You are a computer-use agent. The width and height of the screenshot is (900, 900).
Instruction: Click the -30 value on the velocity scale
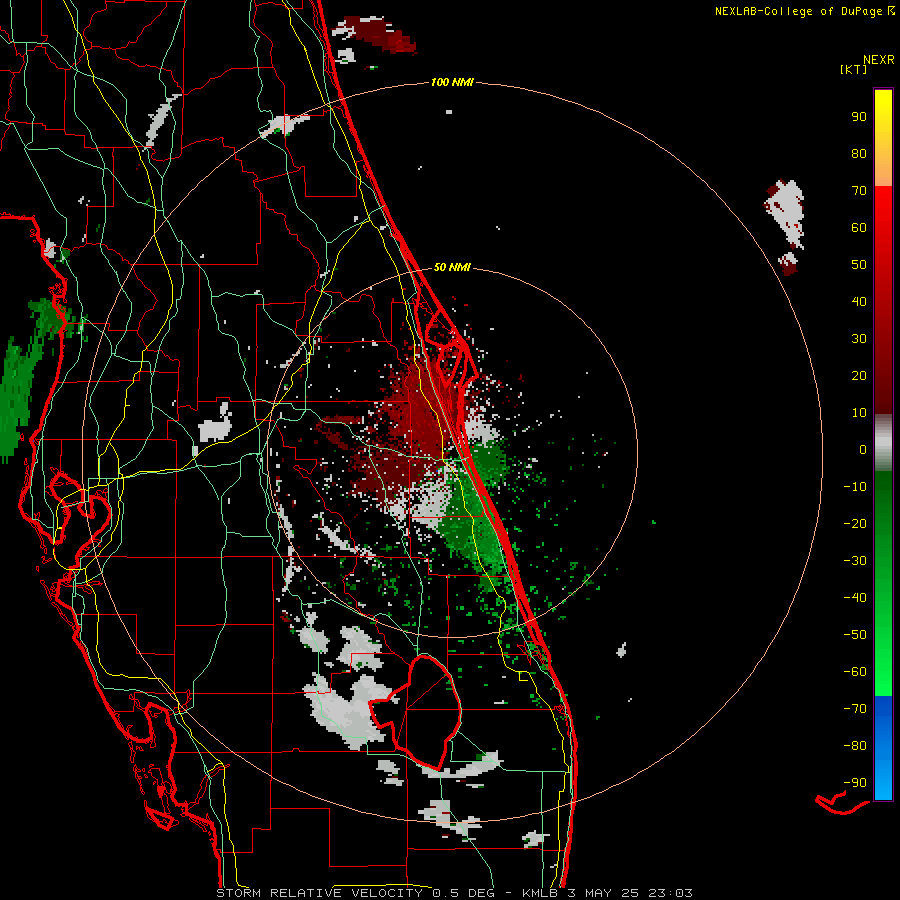tap(855, 561)
